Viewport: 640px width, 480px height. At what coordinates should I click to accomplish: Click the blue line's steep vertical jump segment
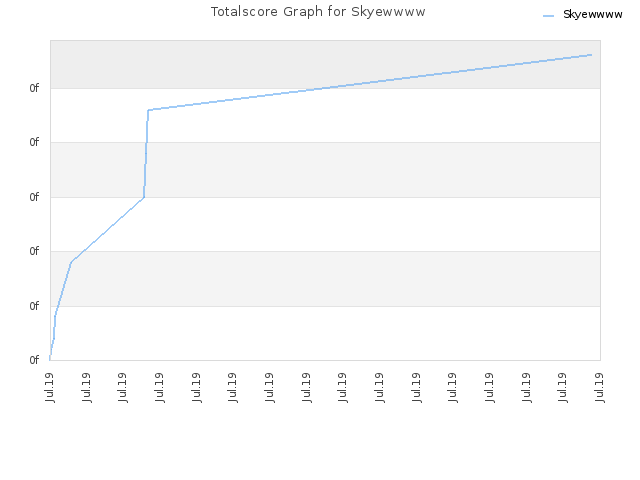146,153
